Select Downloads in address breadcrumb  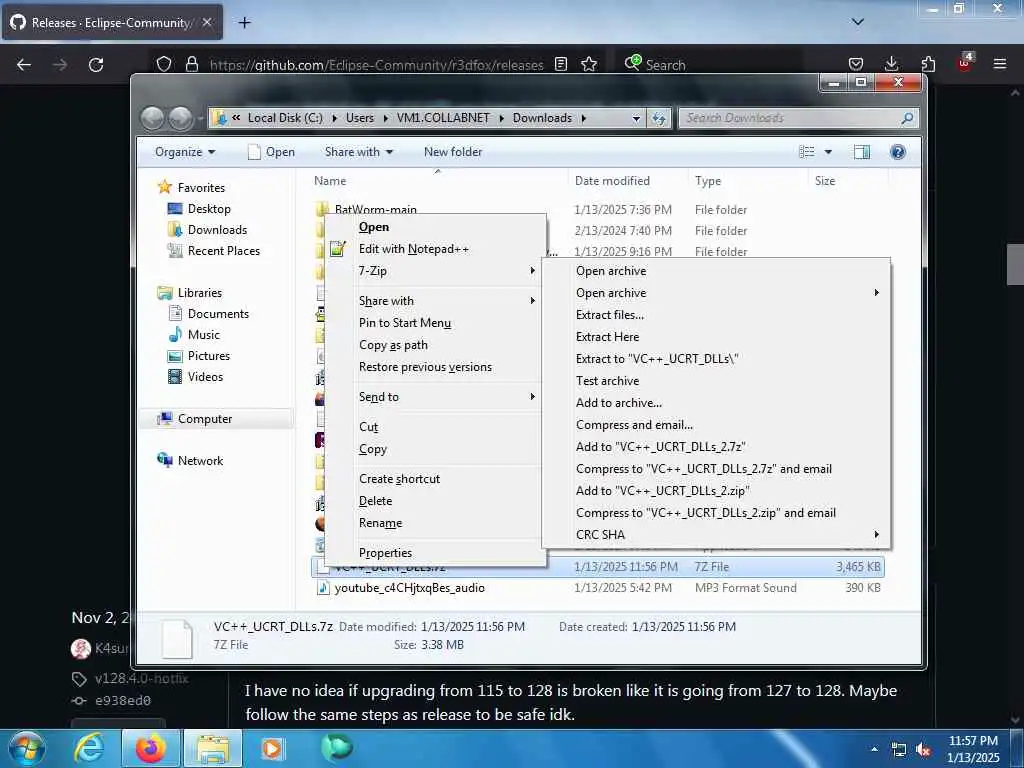[542, 118]
